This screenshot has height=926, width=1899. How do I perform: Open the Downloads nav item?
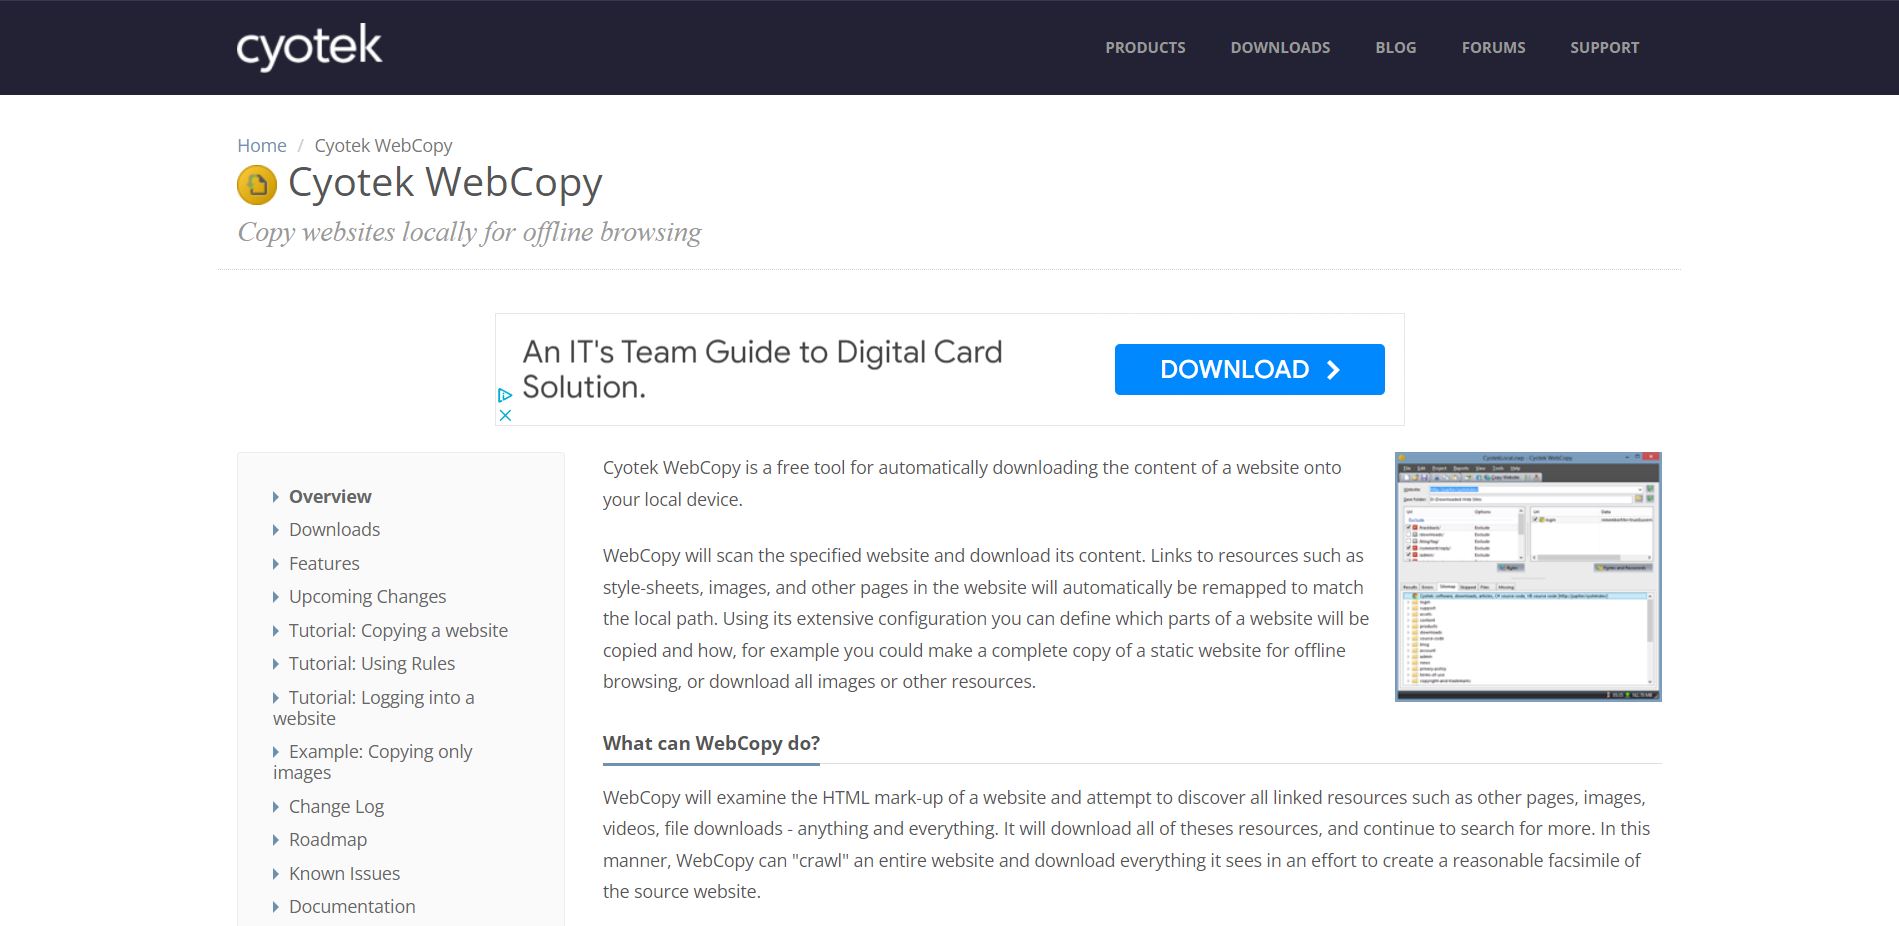tap(1280, 47)
